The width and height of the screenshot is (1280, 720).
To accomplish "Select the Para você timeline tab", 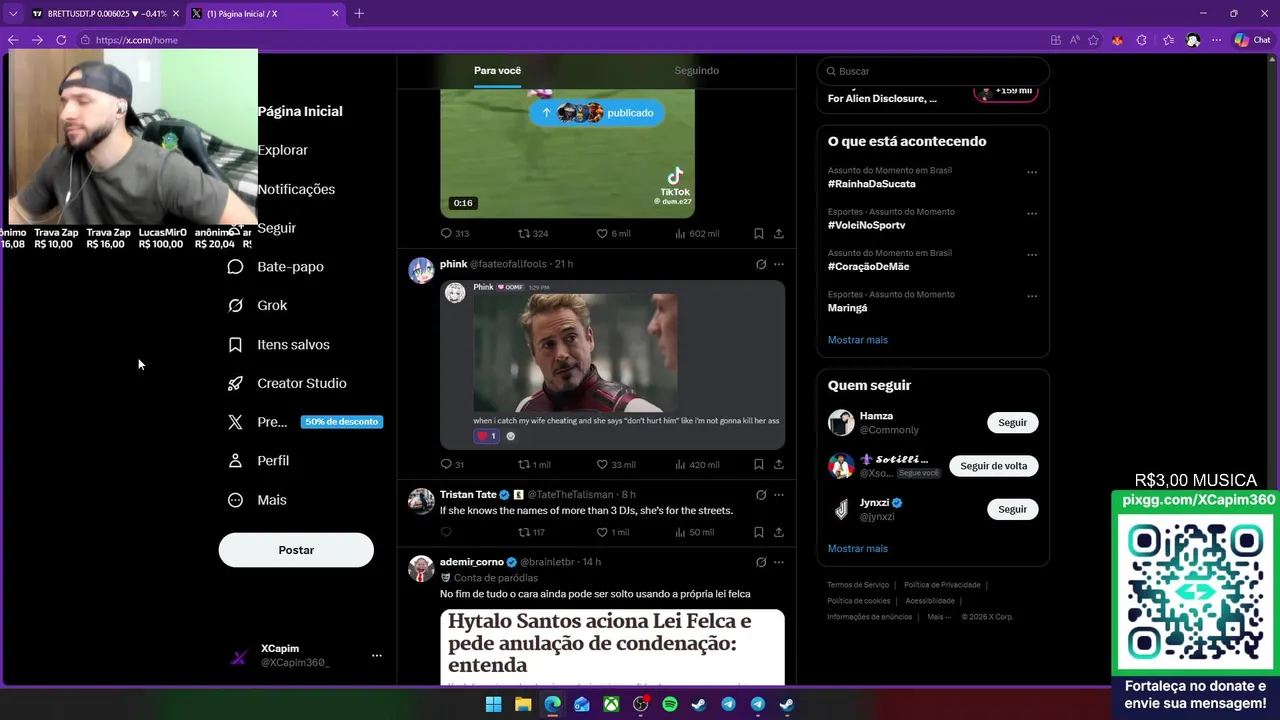I will click(x=497, y=71).
